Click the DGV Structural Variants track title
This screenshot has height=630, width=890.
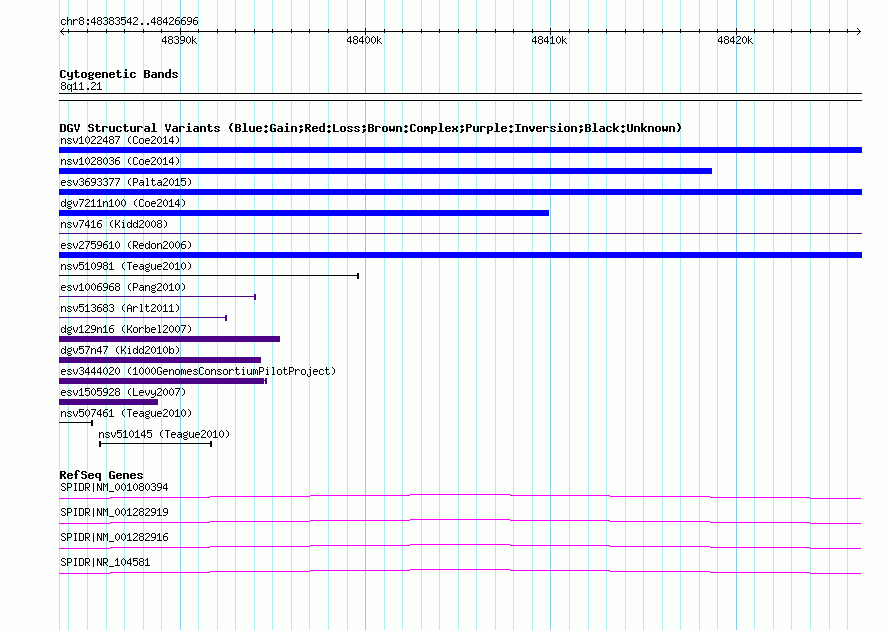(x=370, y=128)
